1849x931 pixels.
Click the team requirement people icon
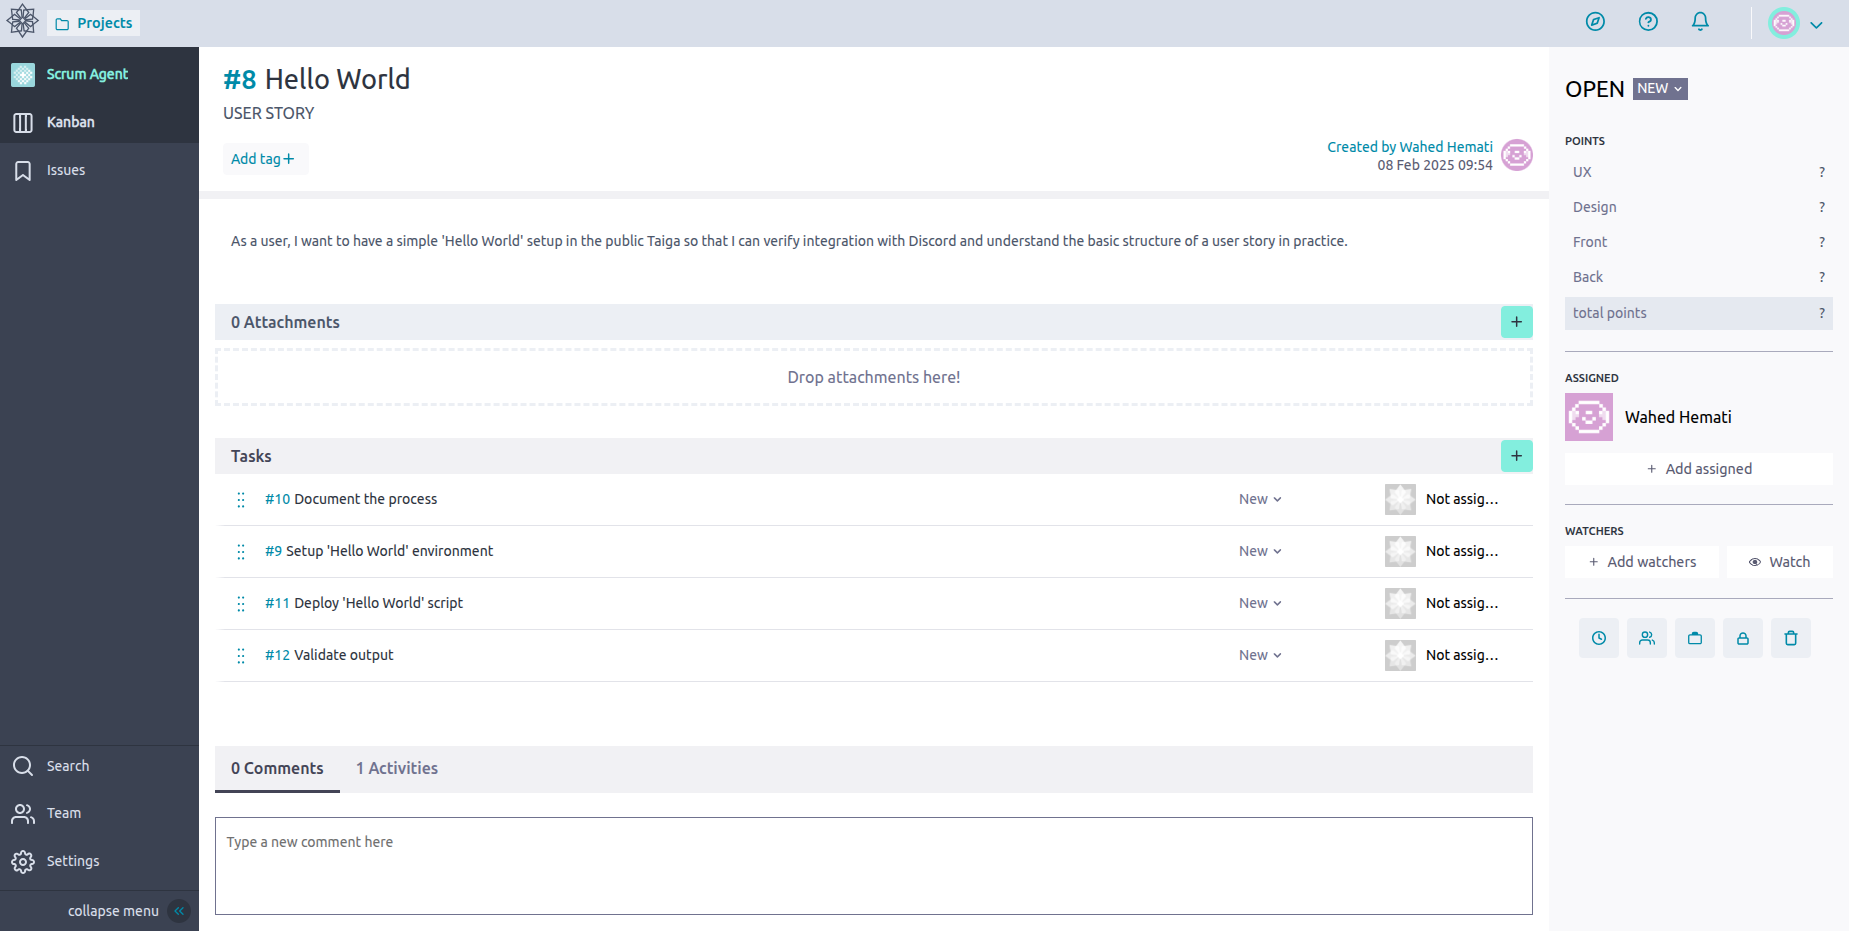click(1647, 638)
